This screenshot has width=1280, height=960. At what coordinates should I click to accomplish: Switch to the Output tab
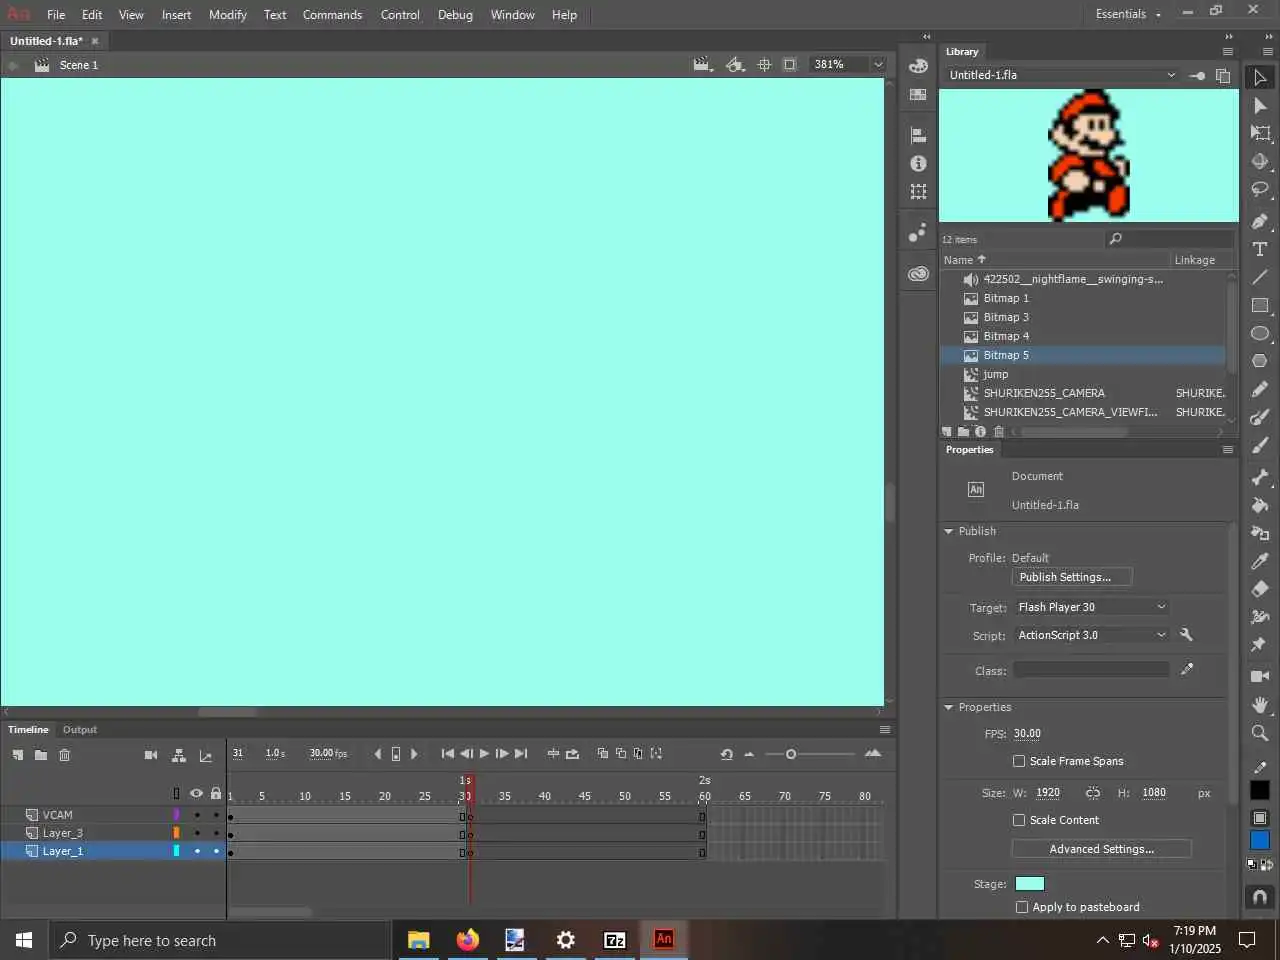coord(80,730)
